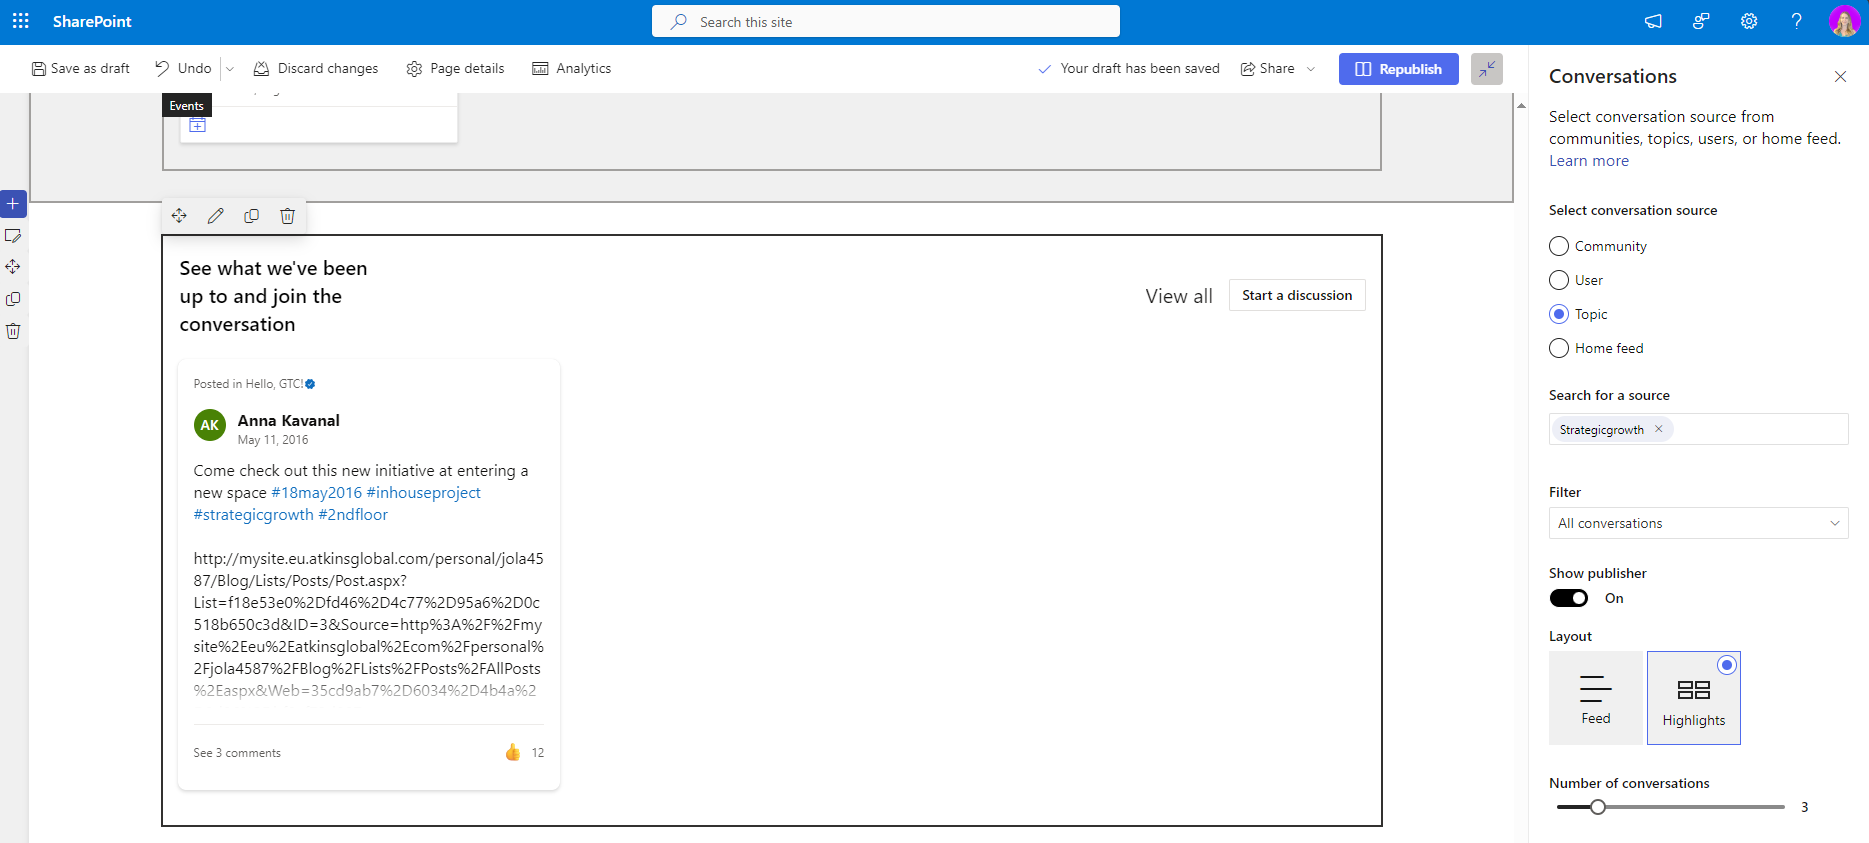Click the Republish button
1869x843 pixels.
coord(1398,69)
